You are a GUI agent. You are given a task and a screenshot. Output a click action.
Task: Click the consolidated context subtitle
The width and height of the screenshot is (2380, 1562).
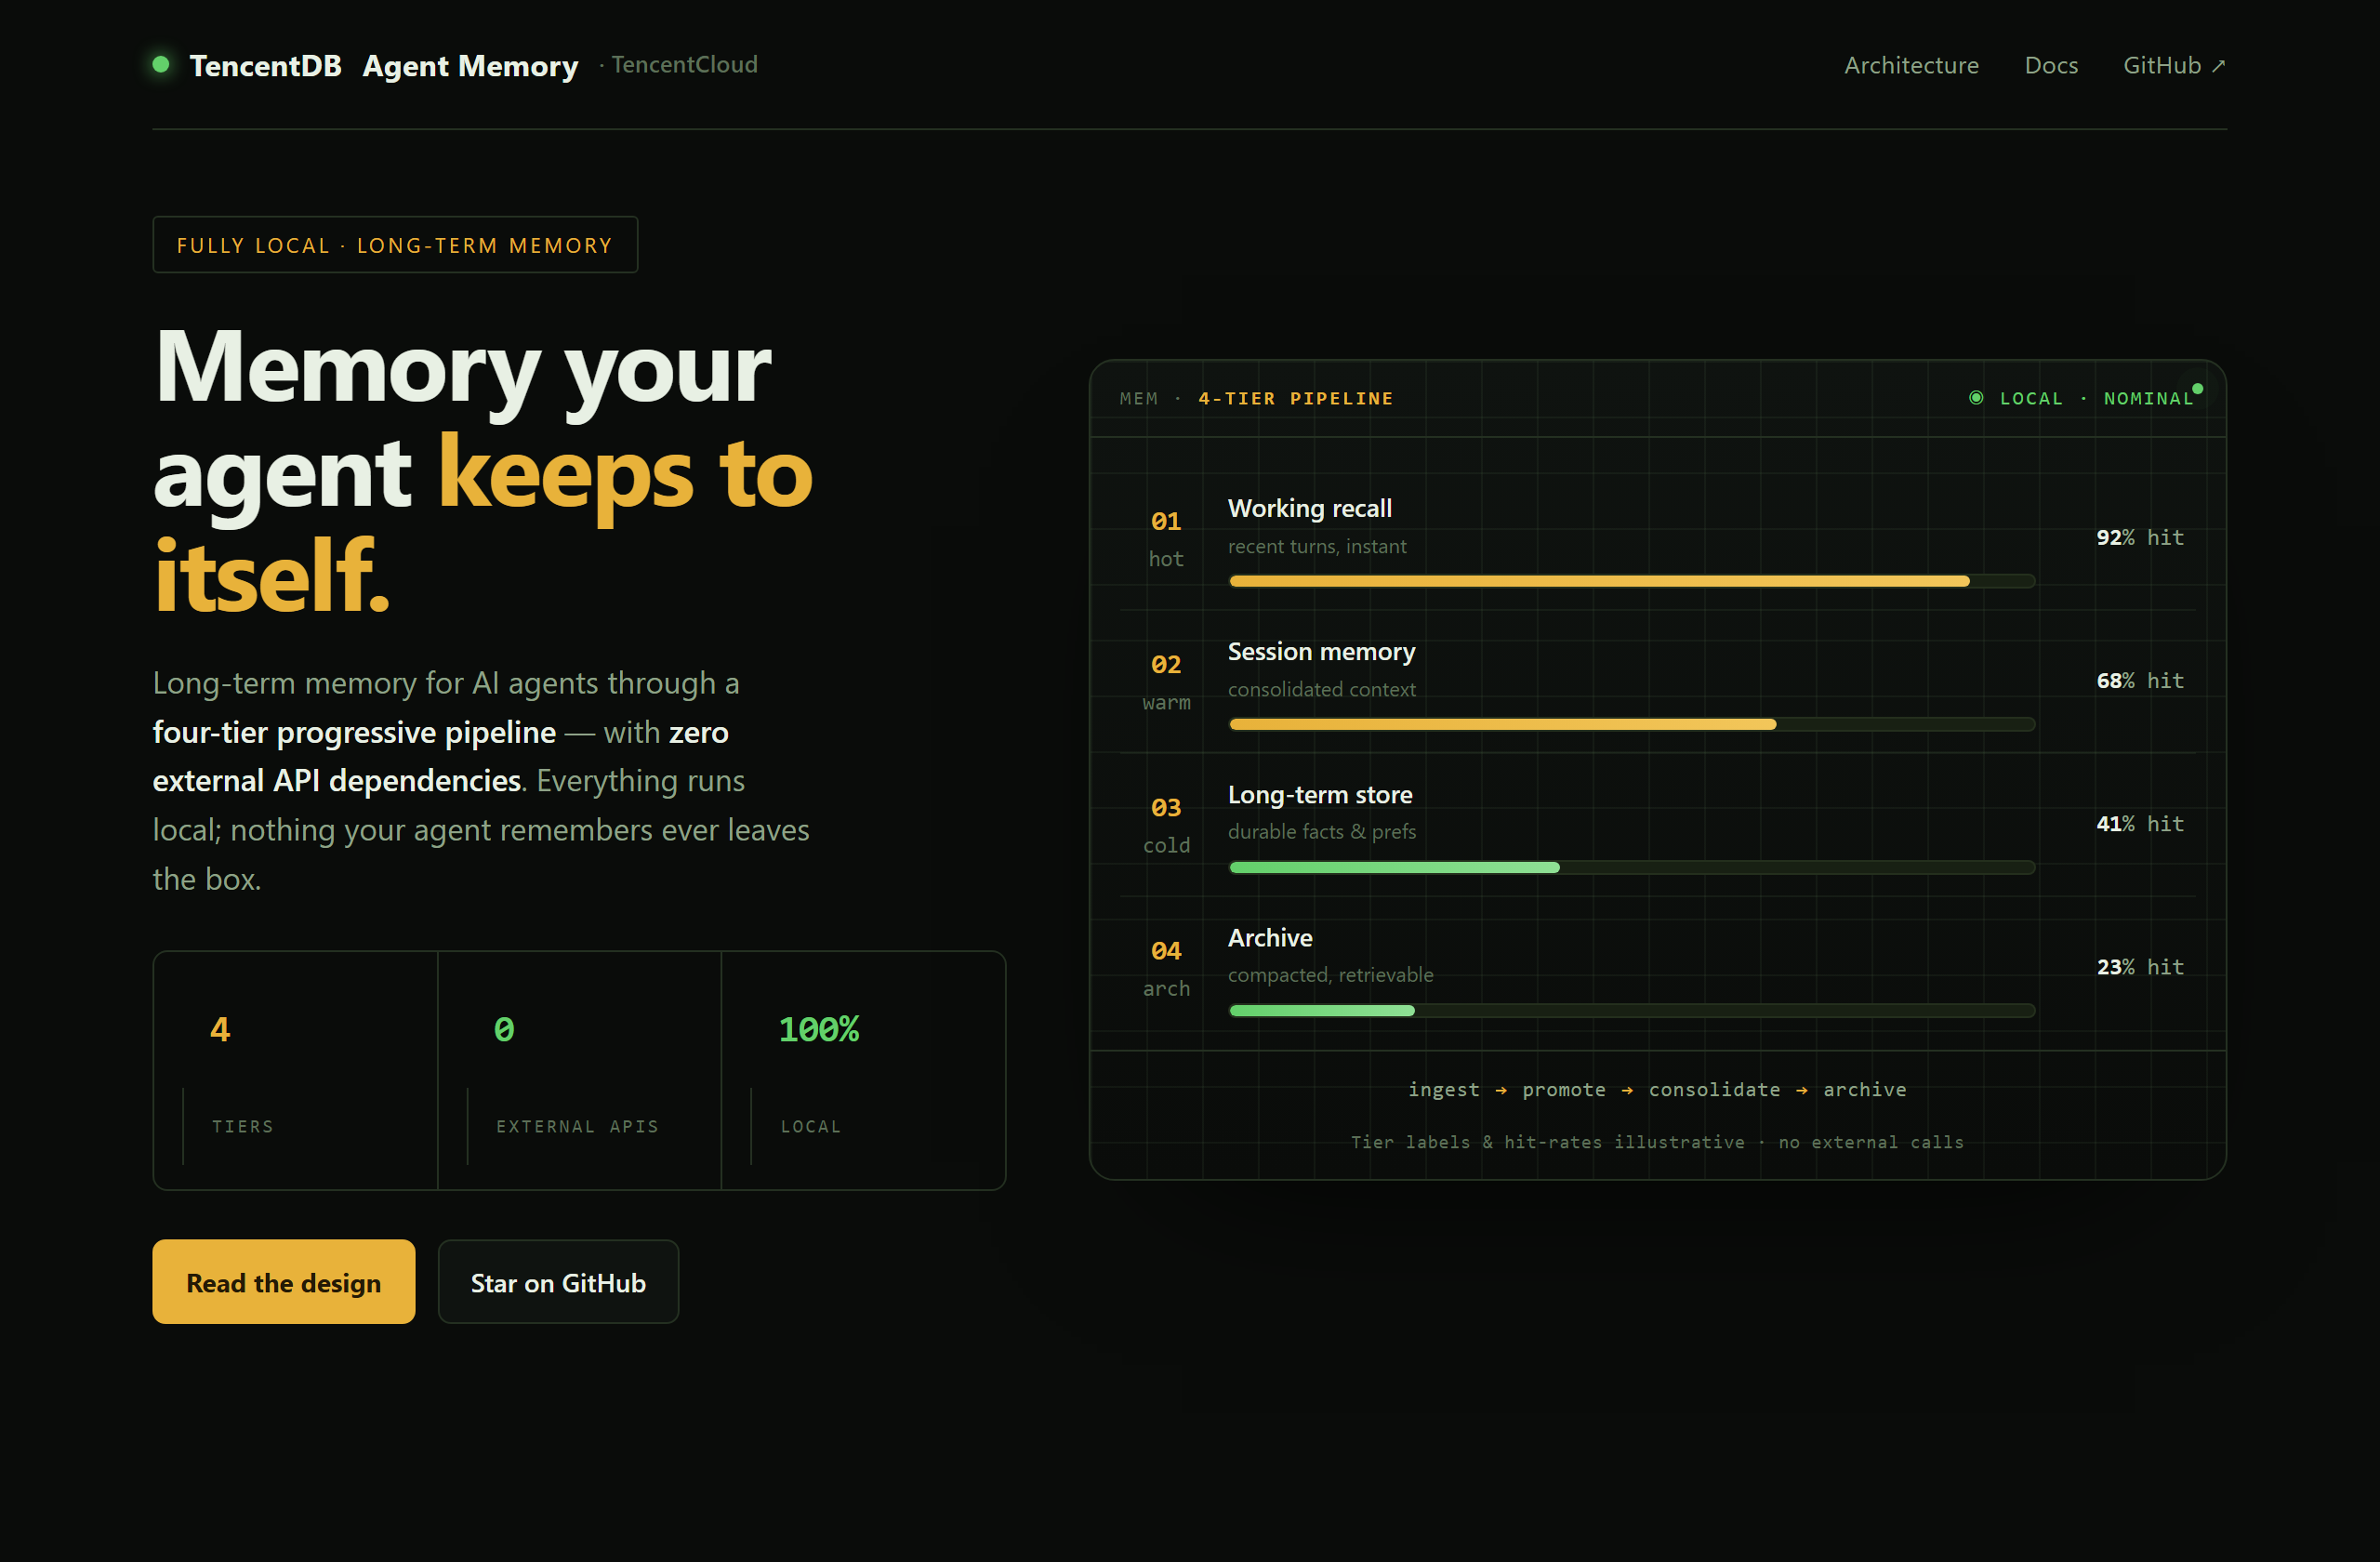pos(1321,689)
